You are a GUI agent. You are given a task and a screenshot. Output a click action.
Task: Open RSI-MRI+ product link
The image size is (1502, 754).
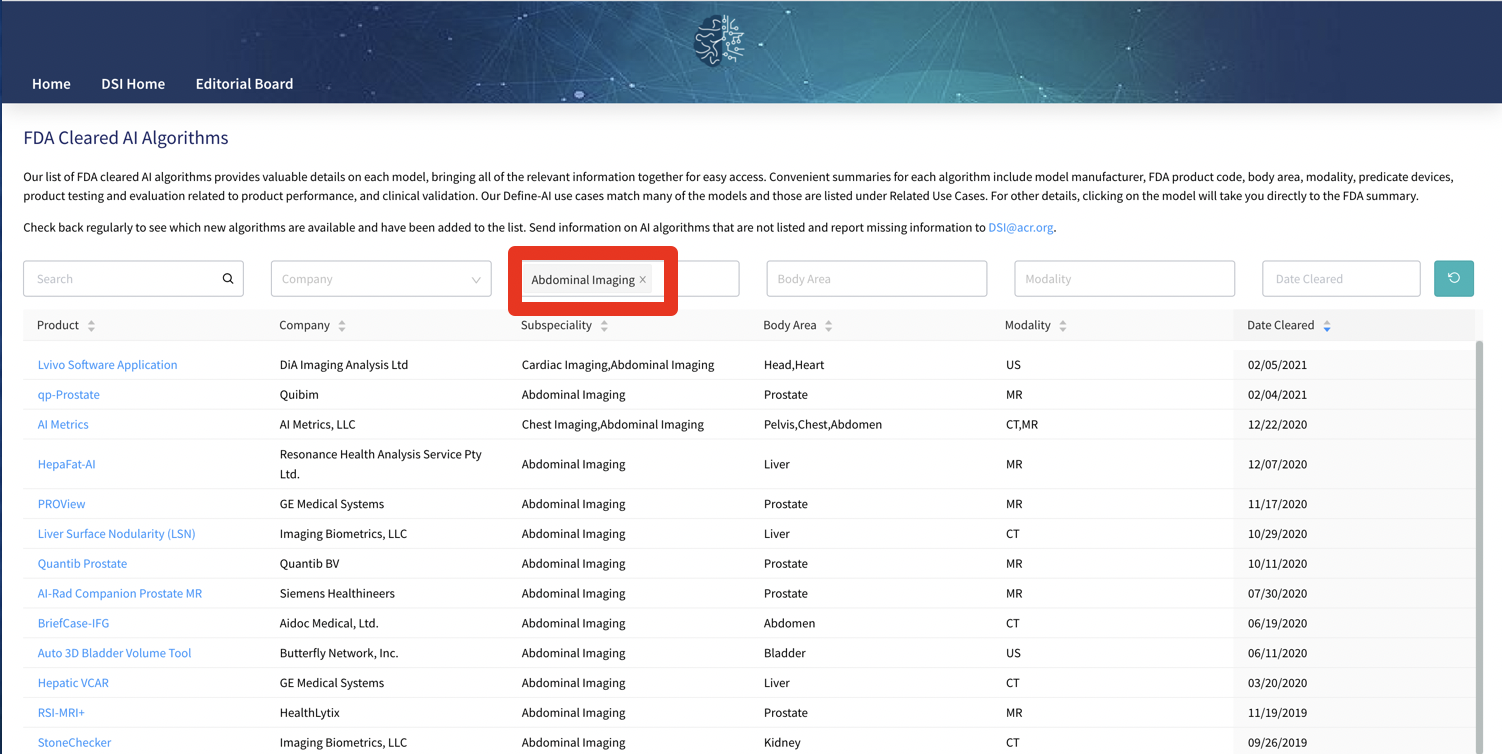pyautogui.click(x=61, y=713)
